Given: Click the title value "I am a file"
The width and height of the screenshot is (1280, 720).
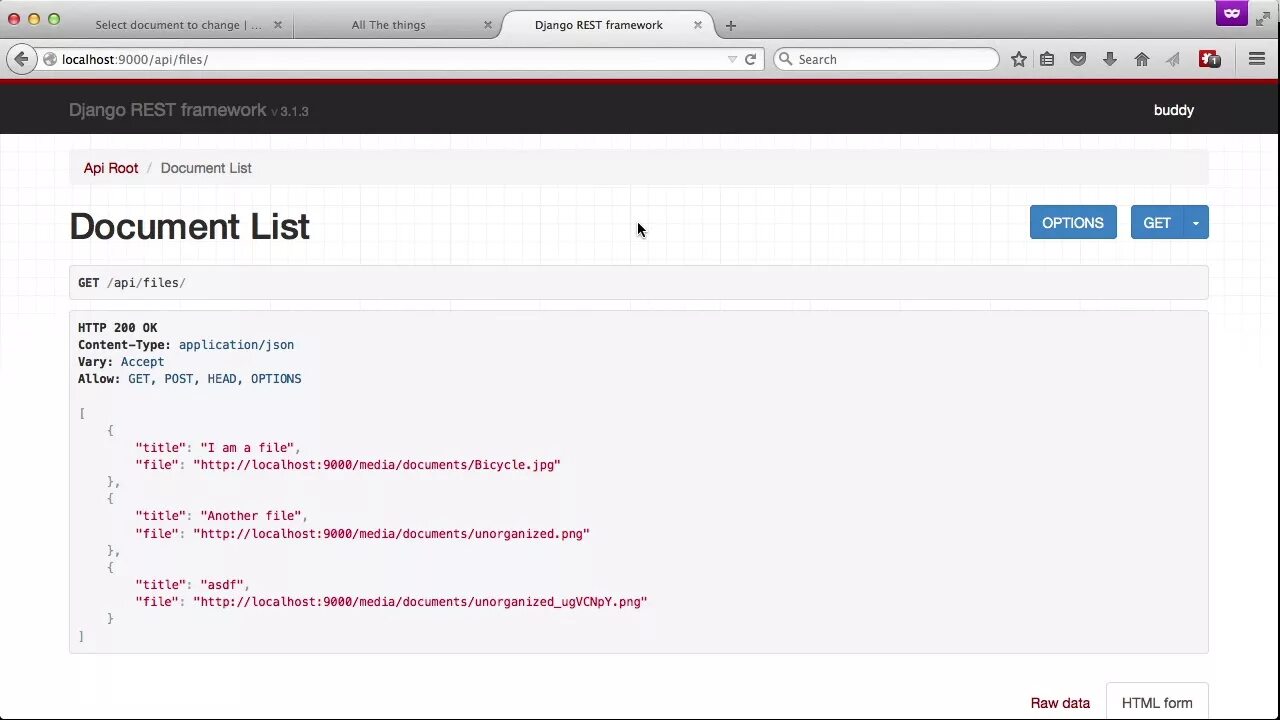Looking at the screenshot, I should (x=247, y=448).
